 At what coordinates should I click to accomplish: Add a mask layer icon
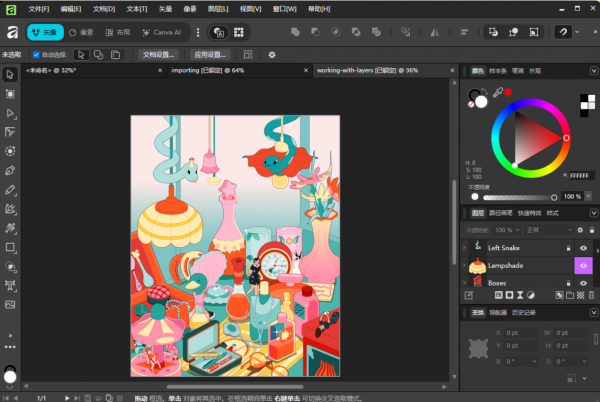coord(509,295)
